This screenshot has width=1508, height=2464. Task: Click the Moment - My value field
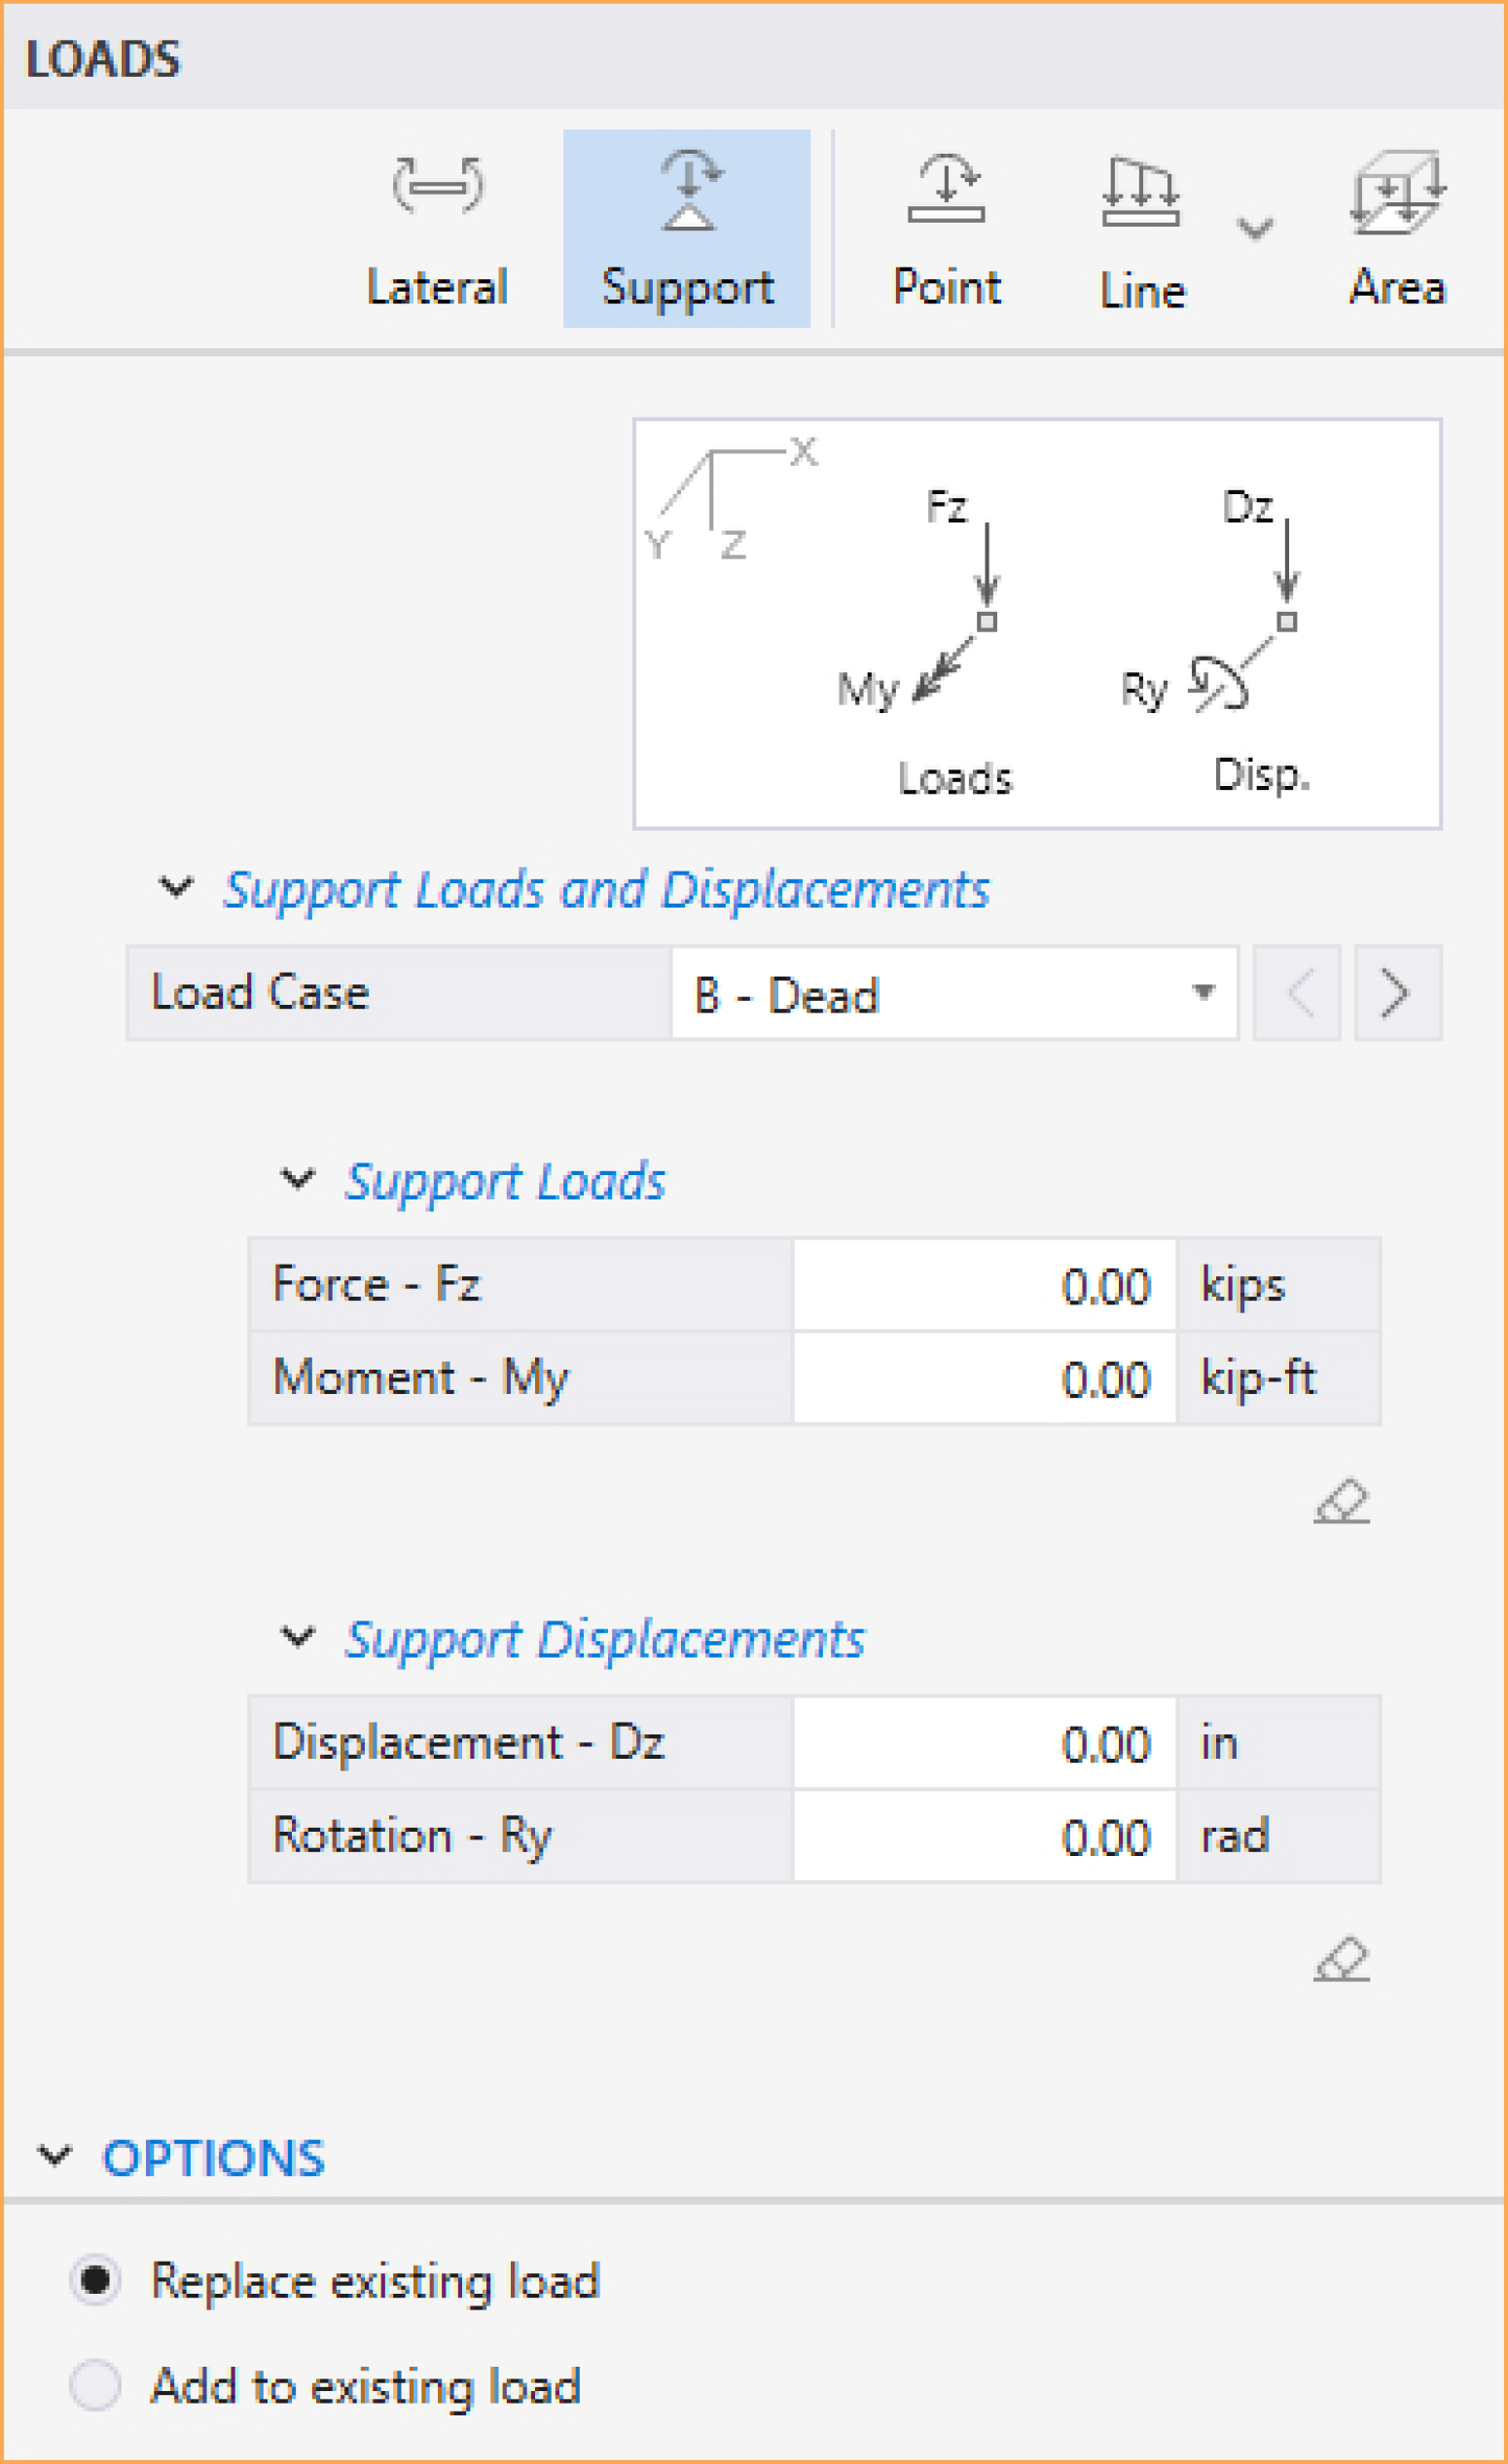(x=984, y=1378)
